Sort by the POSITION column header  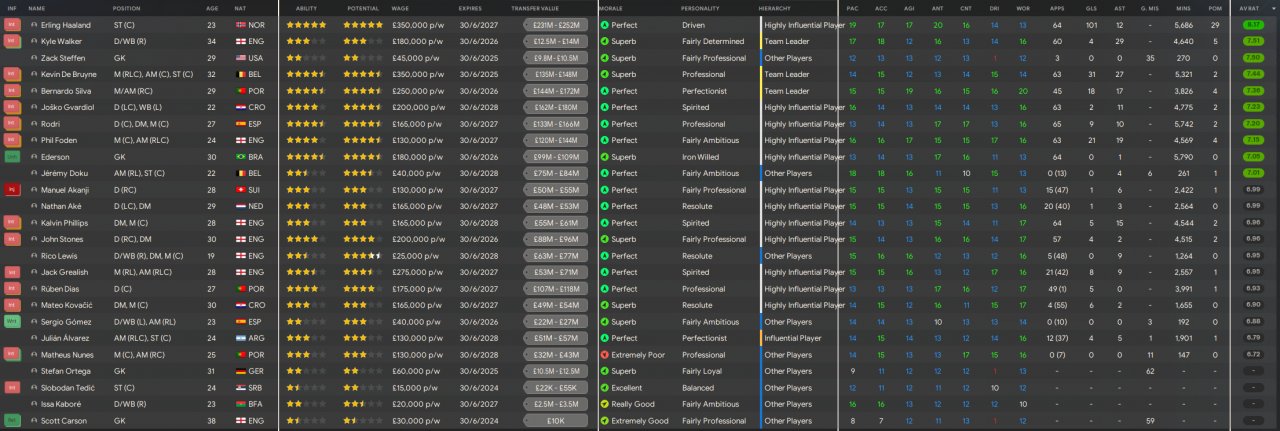pyautogui.click(x=127, y=8)
